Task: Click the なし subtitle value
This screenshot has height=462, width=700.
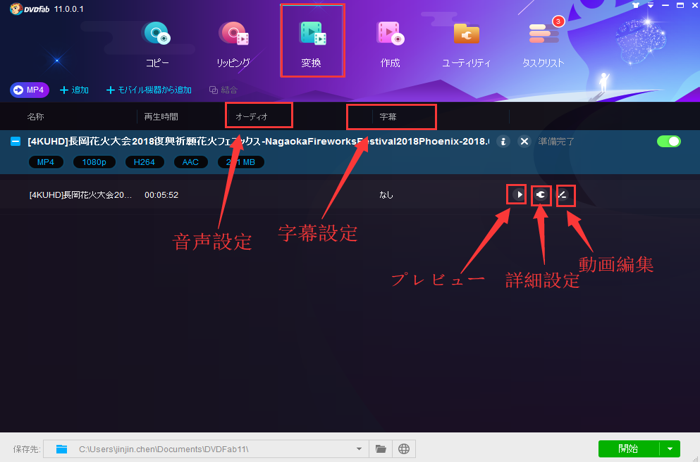Action: [386, 195]
